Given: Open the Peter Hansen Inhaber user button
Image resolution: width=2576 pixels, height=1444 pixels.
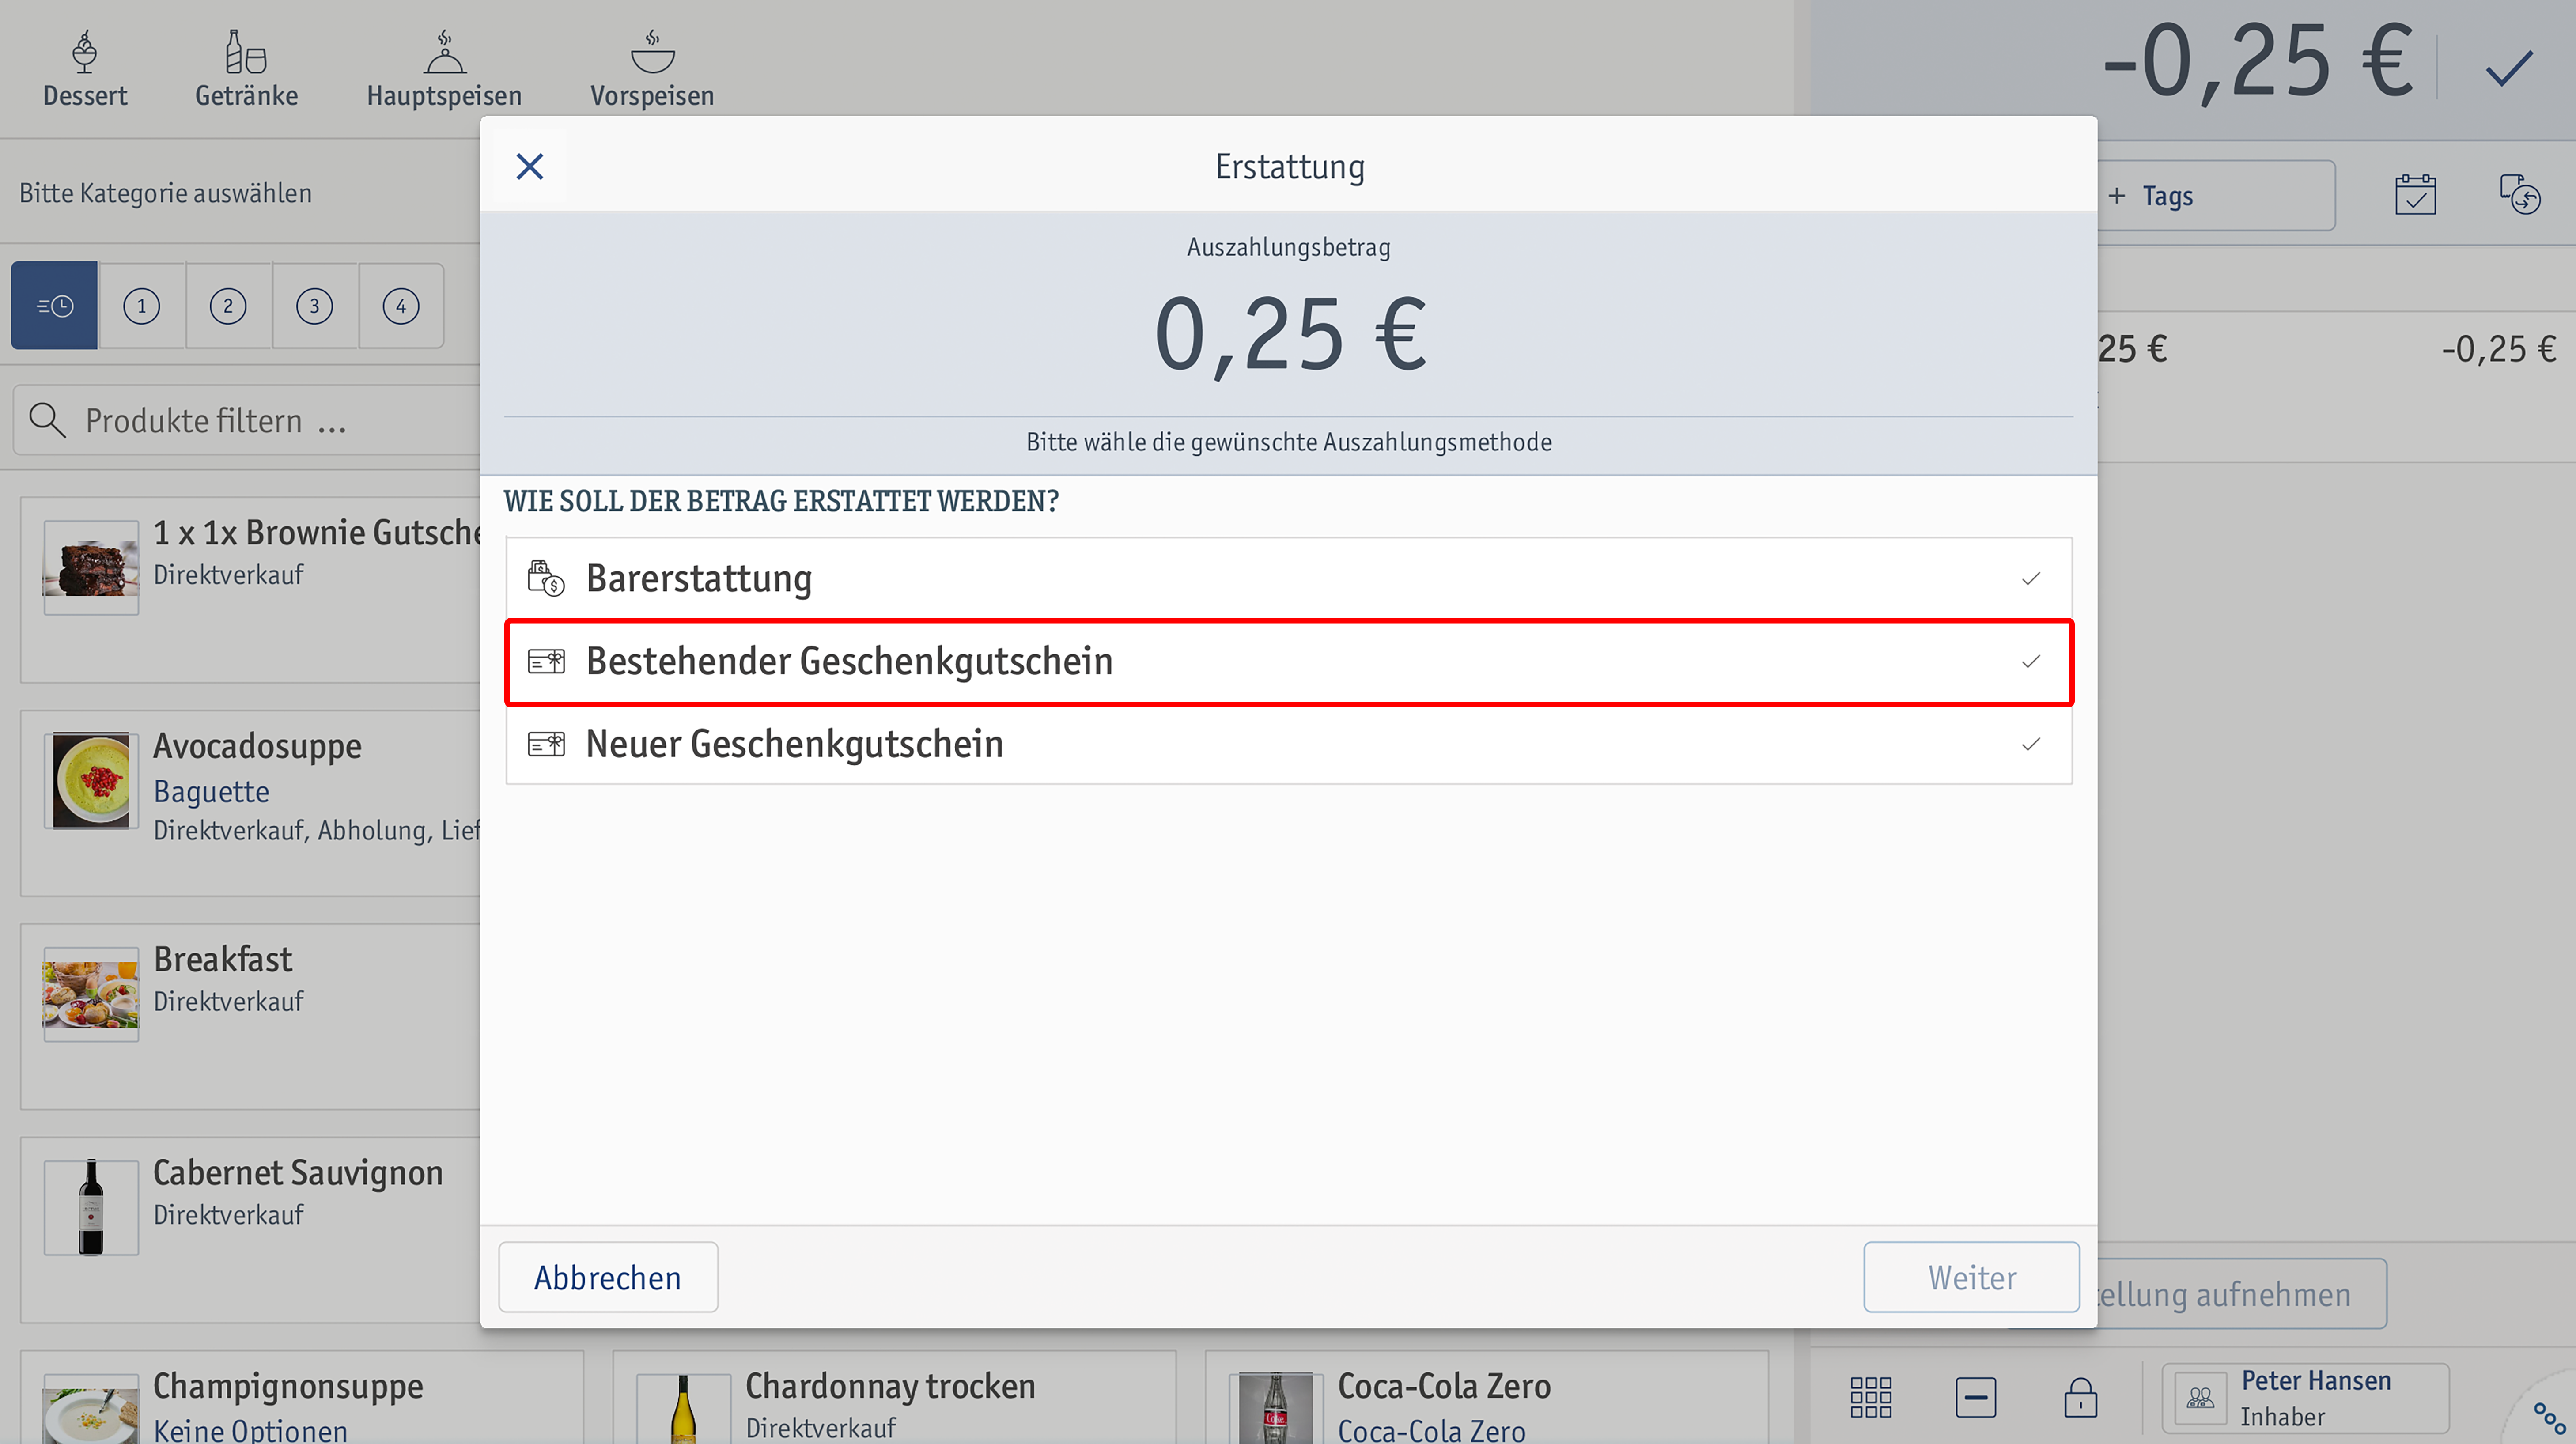Looking at the screenshot, I should (x=2305, y=1397).
